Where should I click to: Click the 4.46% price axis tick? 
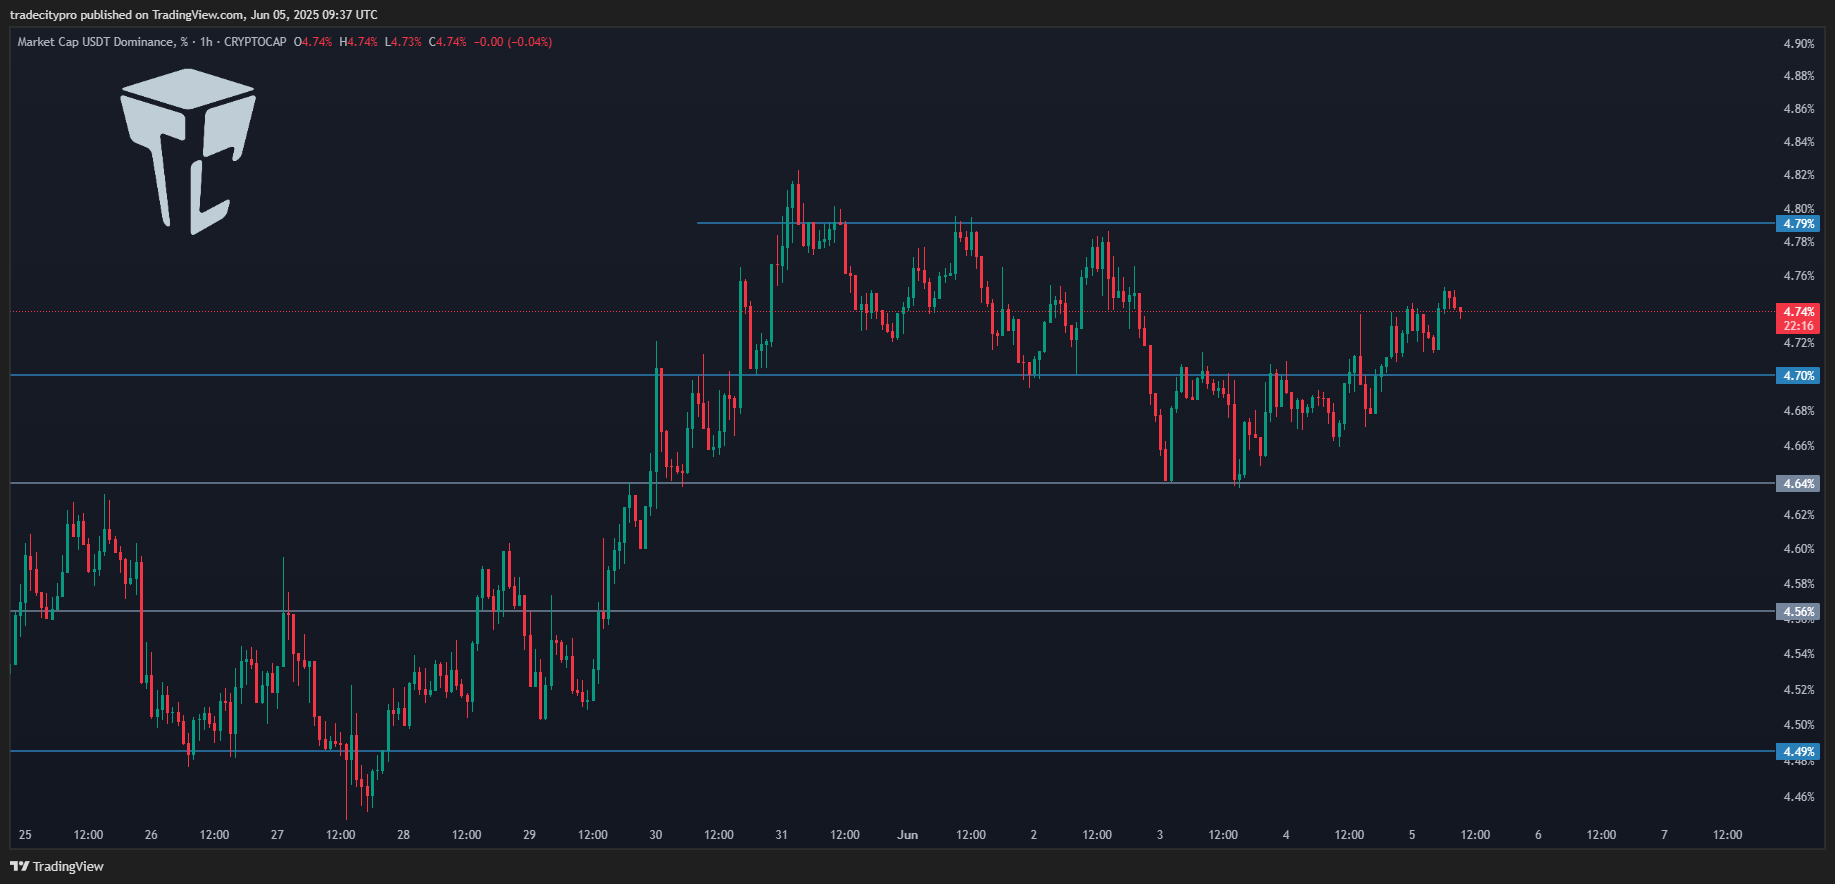(1798, 797)
